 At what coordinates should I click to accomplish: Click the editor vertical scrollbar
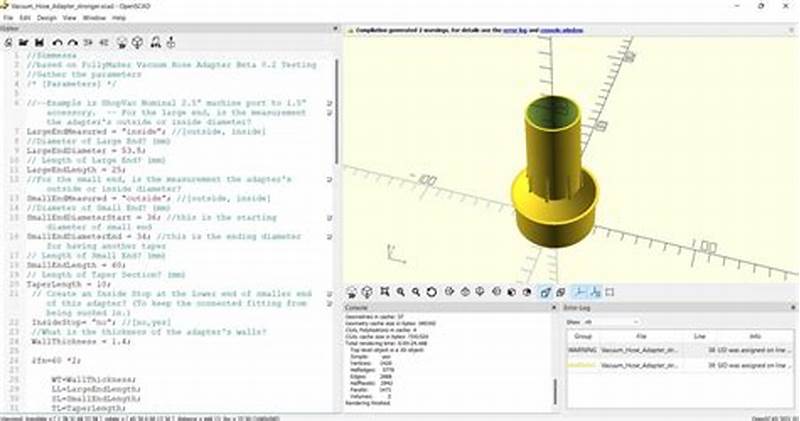point(337,112)
